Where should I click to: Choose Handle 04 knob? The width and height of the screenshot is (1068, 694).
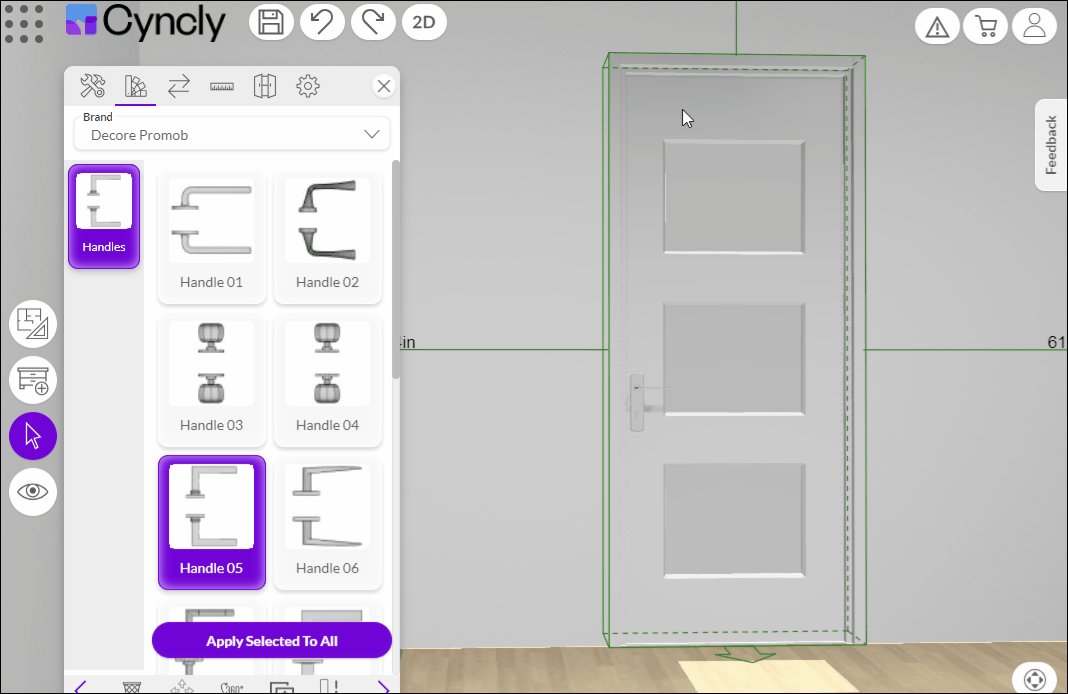click(328, 380)
